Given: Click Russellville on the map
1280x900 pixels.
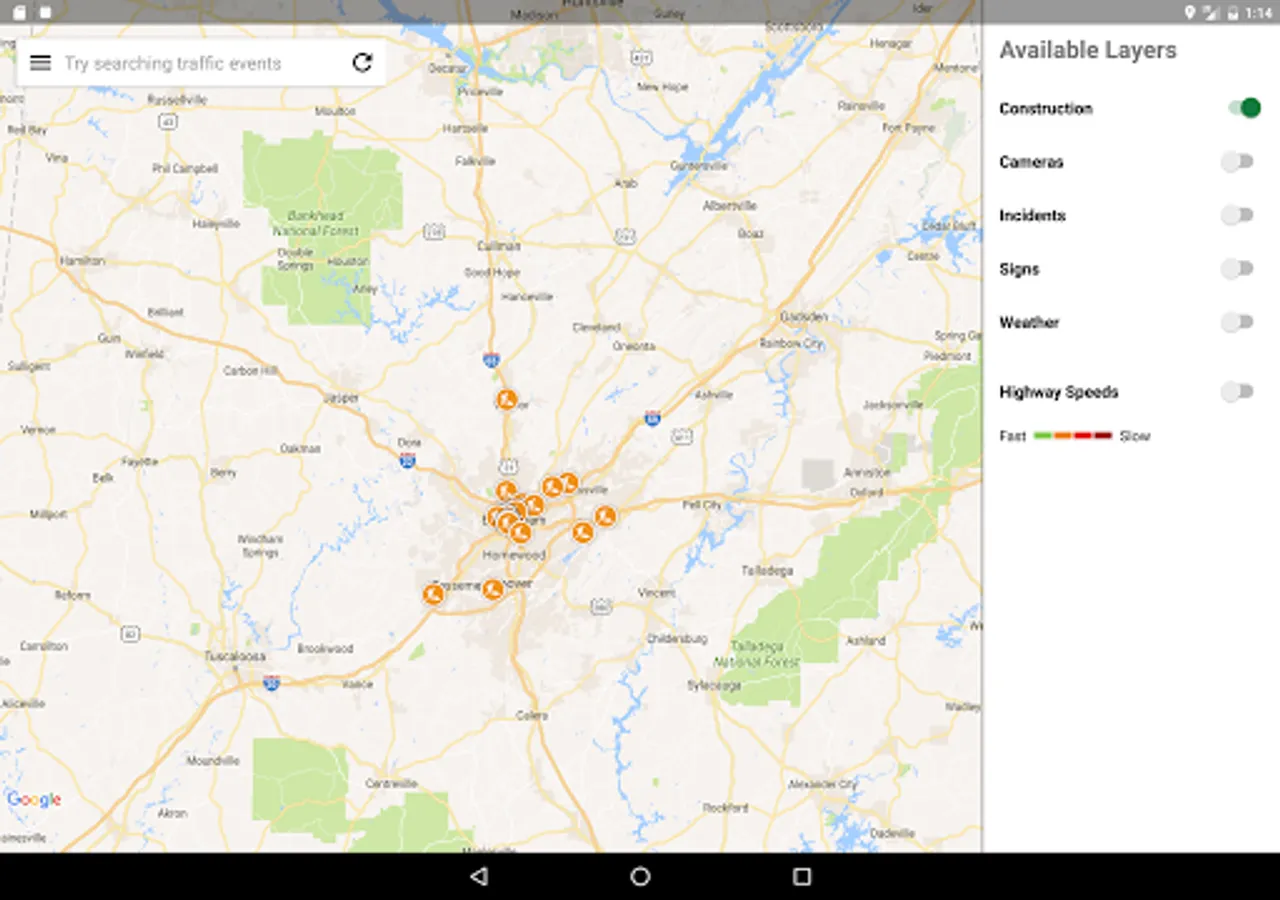Looking at the screenshot, I should pos(176,100).
